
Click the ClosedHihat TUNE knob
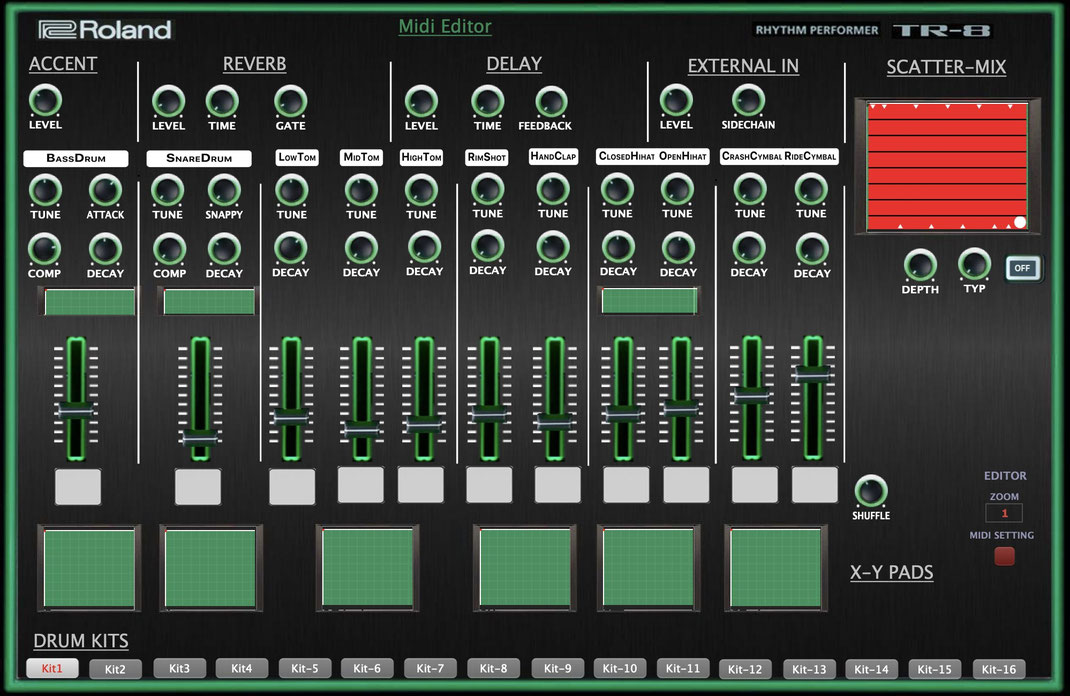point(618,190)
